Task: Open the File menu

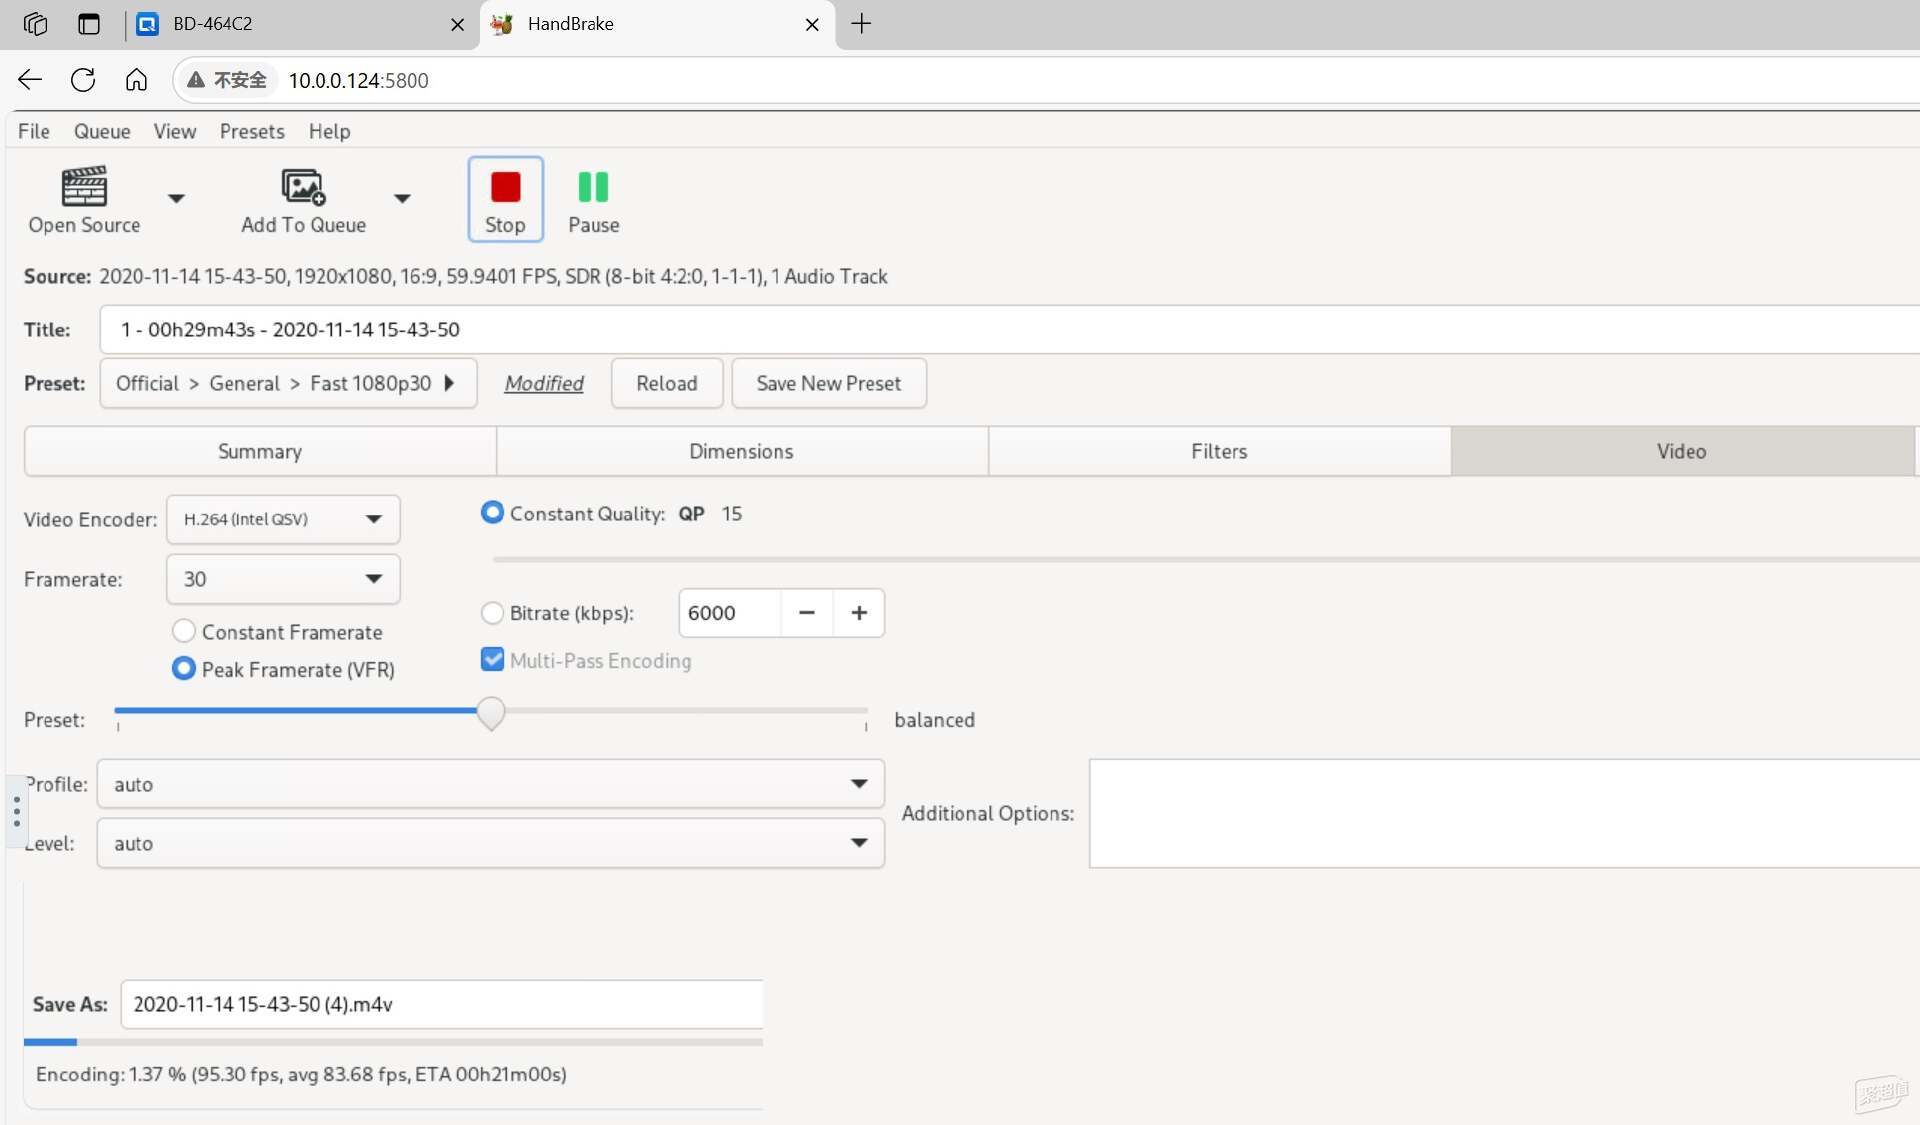Action: point(34,131)
